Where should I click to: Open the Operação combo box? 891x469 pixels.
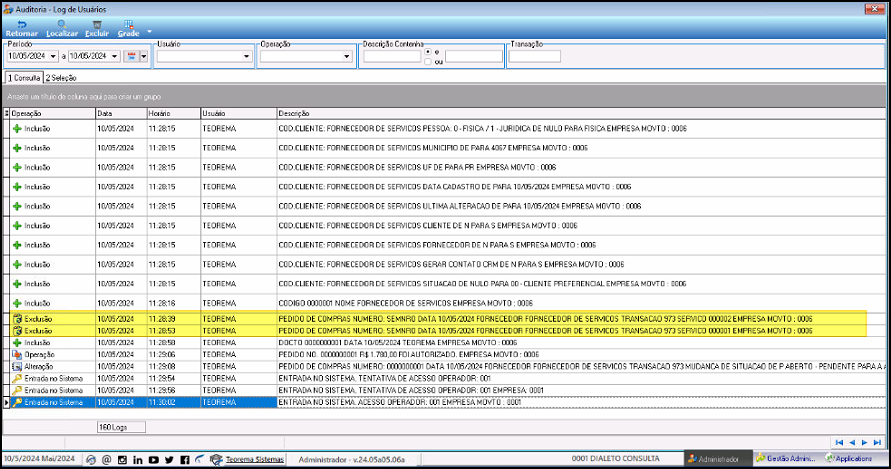point(306,56)
